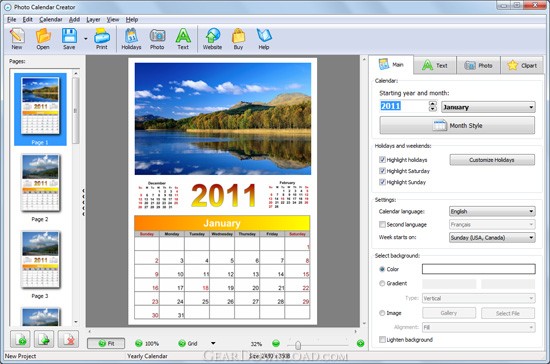The height and width of the screenshot is (364, 550).
Task: Click the white background color swatch
Action: click(x=479, y=269)
